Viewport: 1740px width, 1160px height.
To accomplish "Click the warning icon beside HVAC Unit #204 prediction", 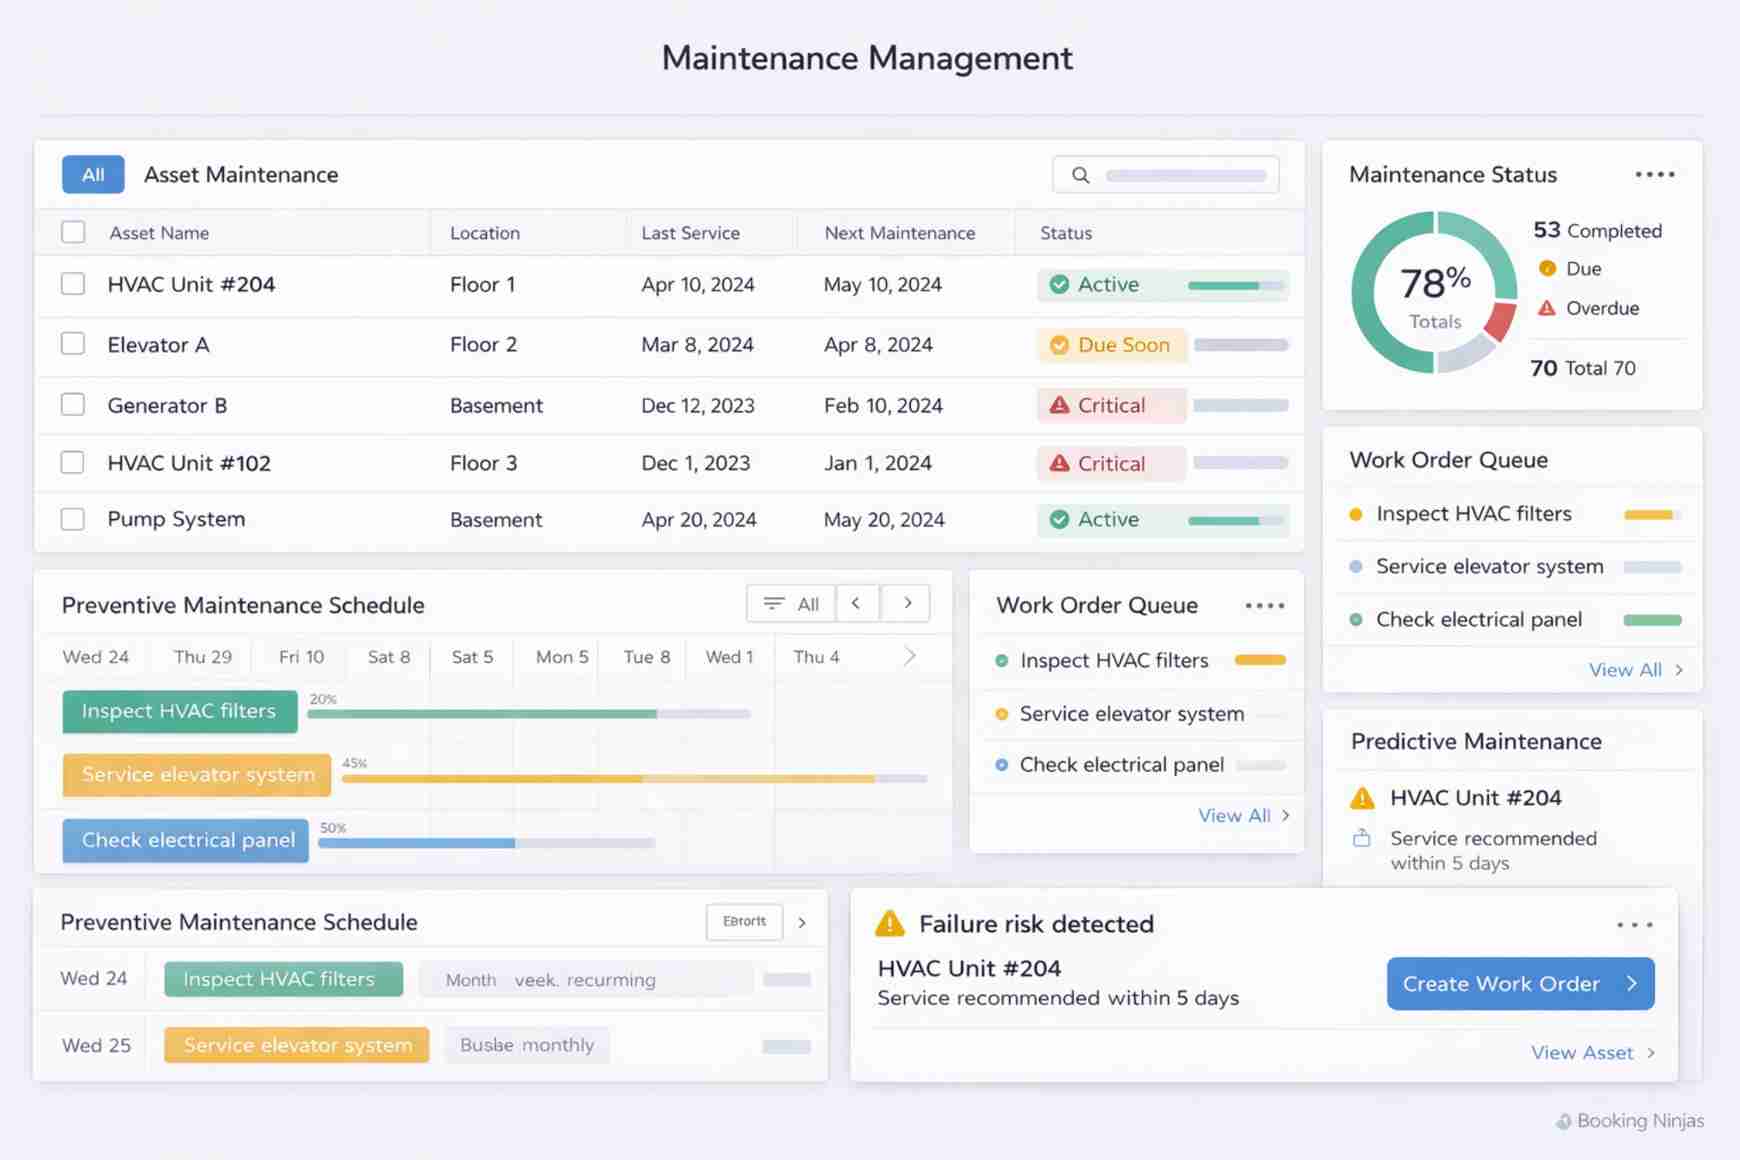I will 1362,797.
